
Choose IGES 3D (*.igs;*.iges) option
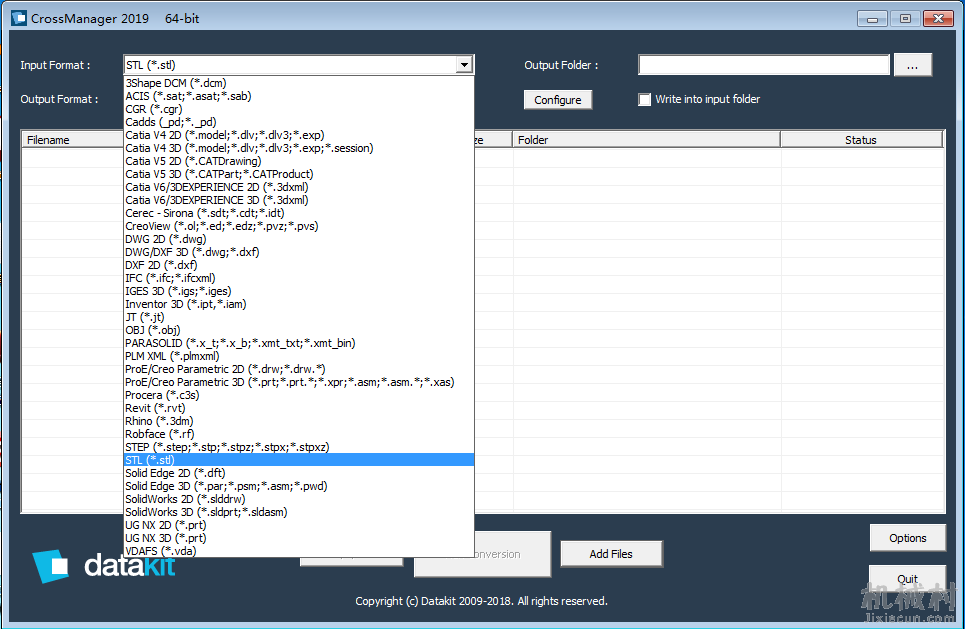tap(299, 291)
